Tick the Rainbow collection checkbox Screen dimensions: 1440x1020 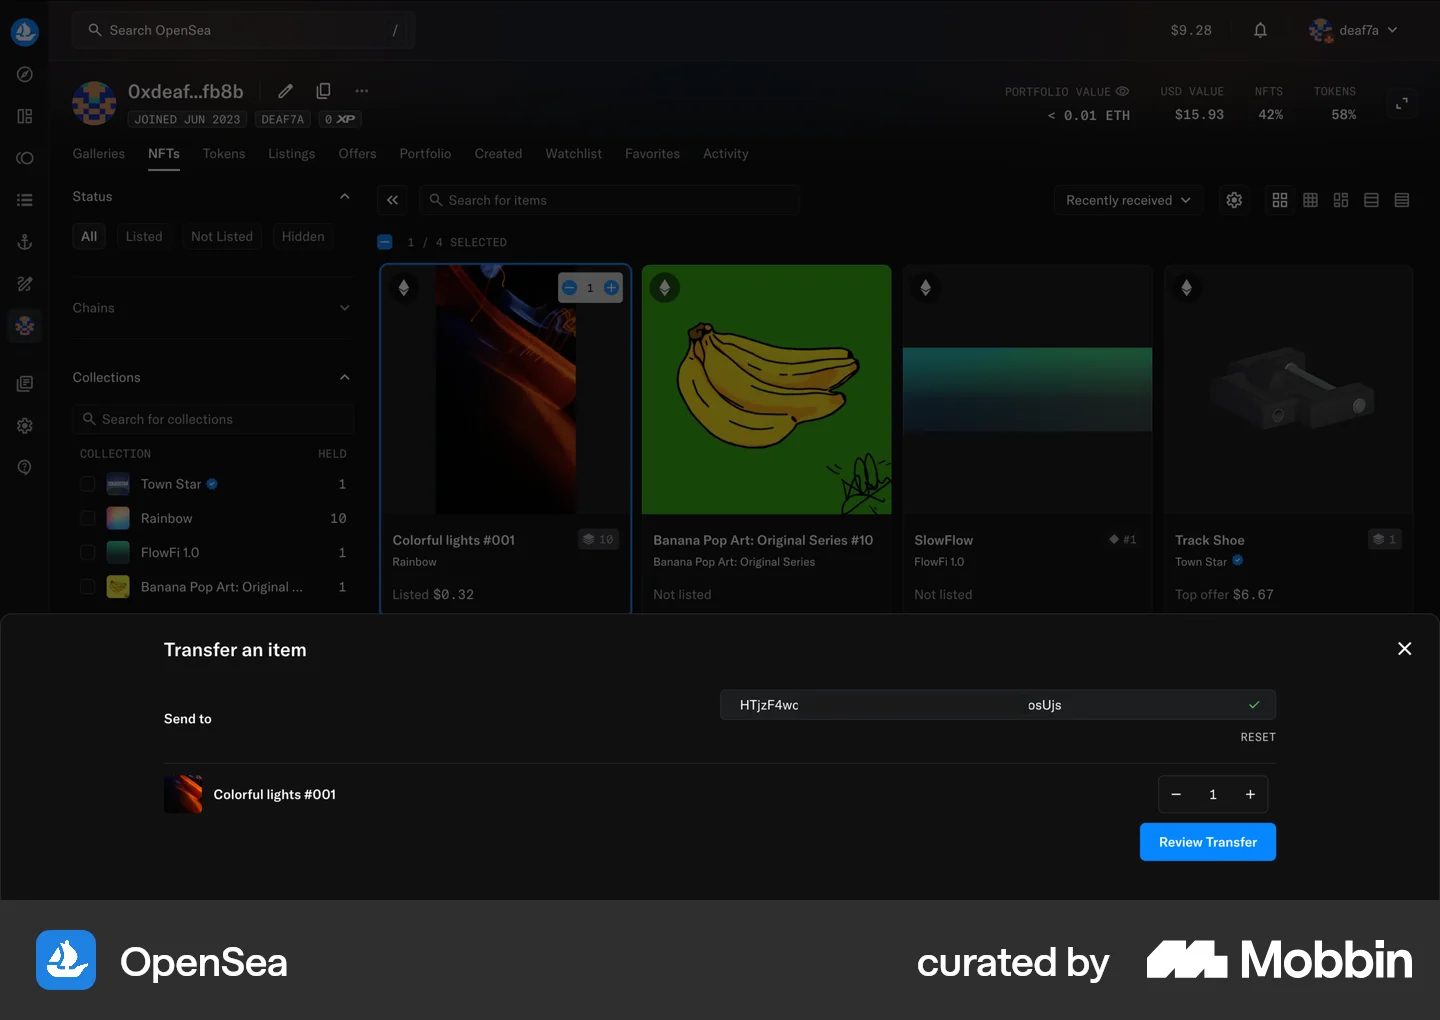(88, 518)
